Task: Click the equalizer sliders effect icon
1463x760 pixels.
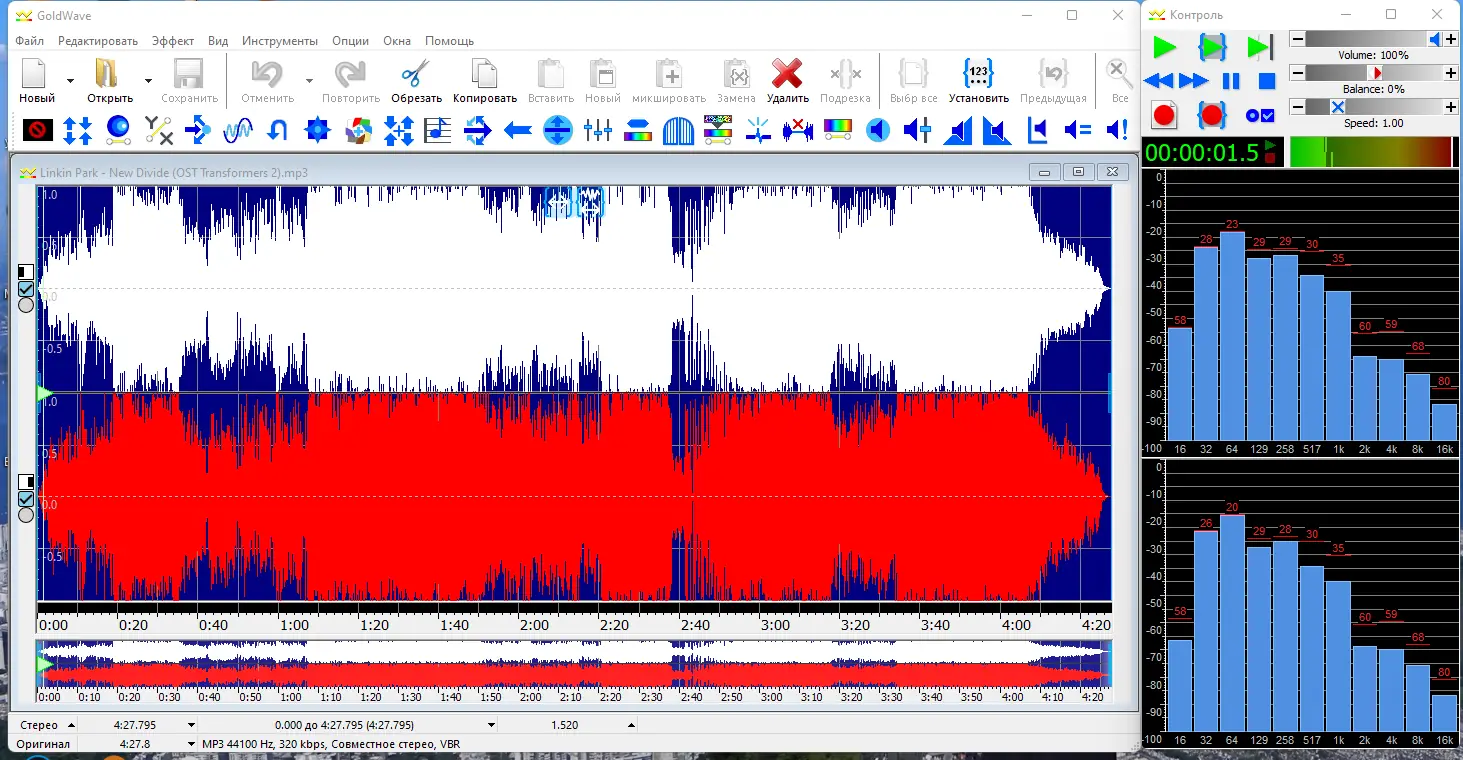Action: [x=598, y=129]
